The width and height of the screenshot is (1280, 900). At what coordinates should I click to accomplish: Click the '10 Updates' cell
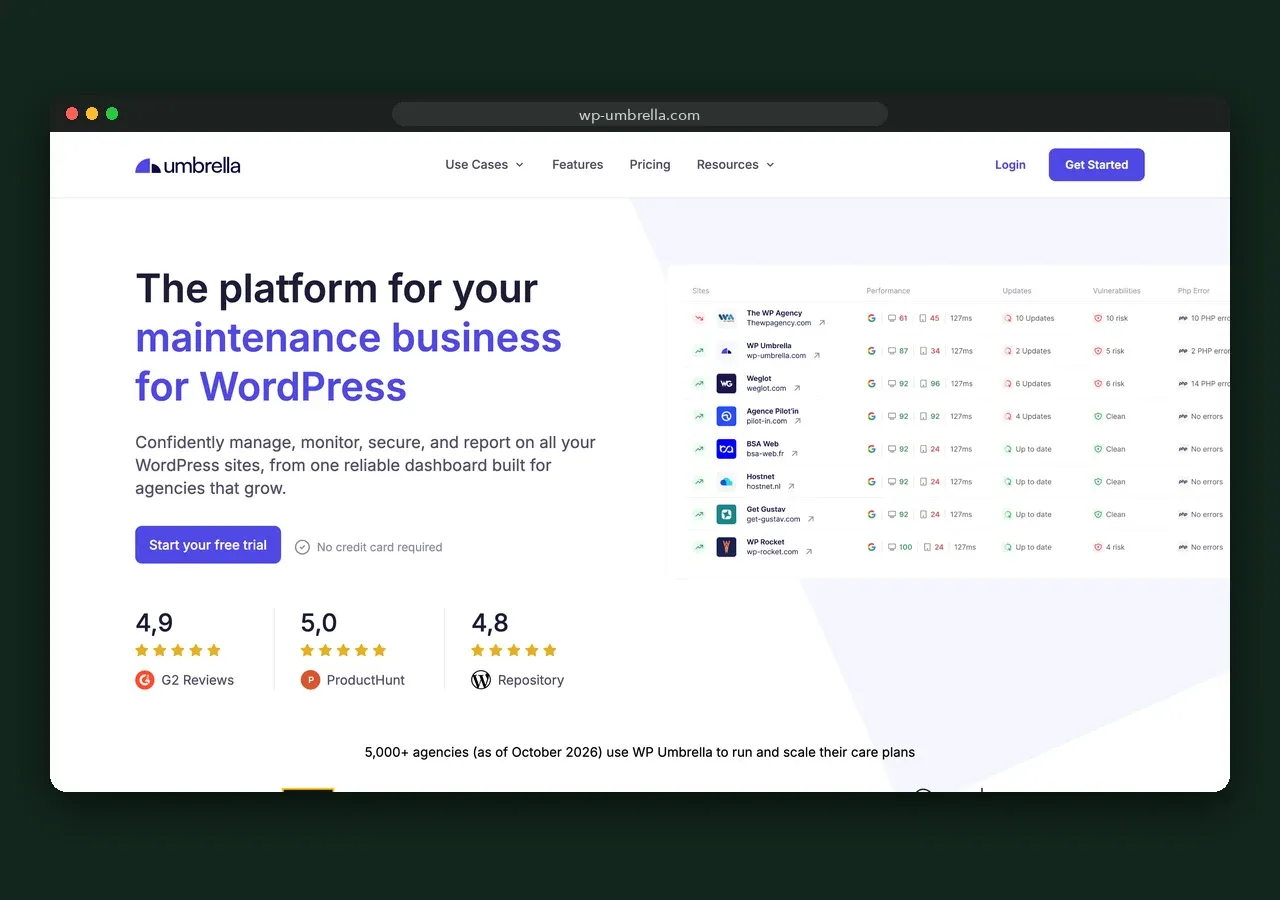click(1029, 318)
